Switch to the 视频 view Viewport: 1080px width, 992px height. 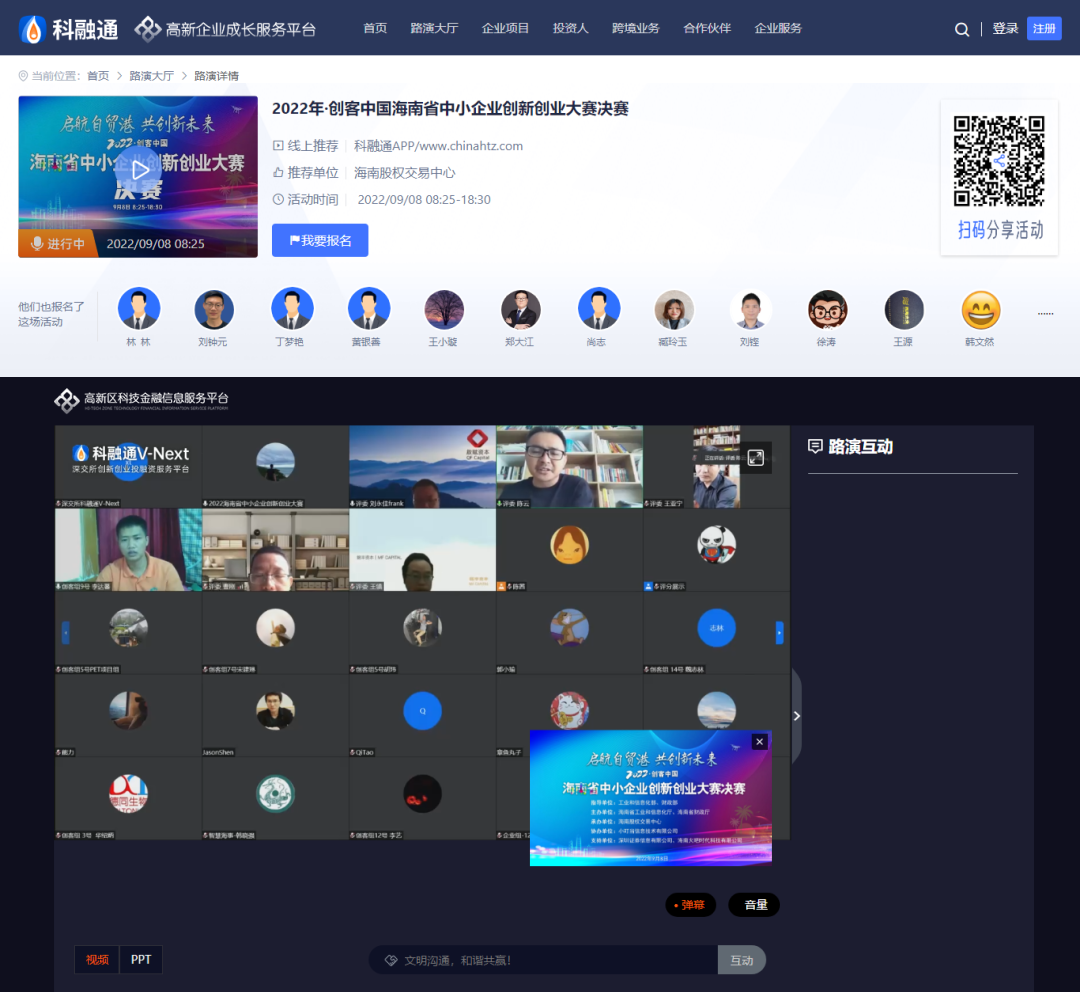97,960
